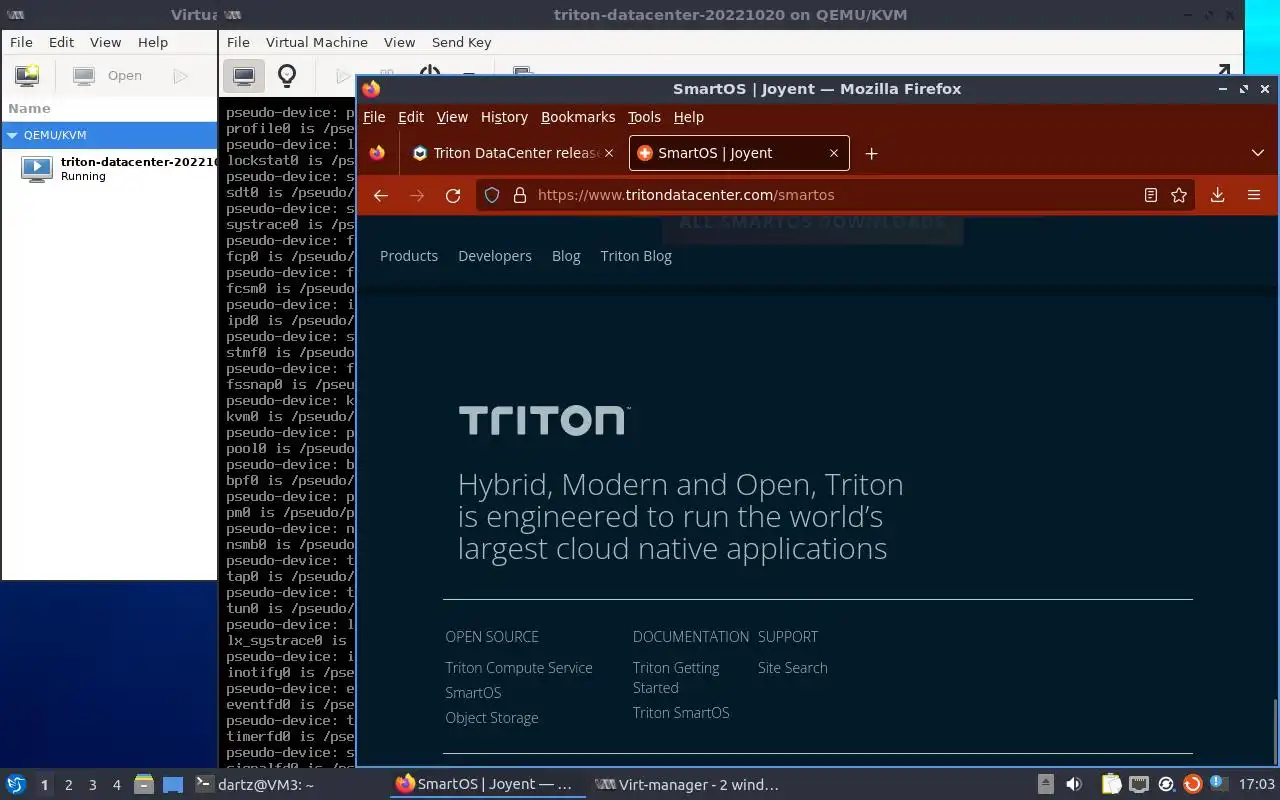Click the run VM play icon beside Open
1280x800 pixels.
(180, 76)
